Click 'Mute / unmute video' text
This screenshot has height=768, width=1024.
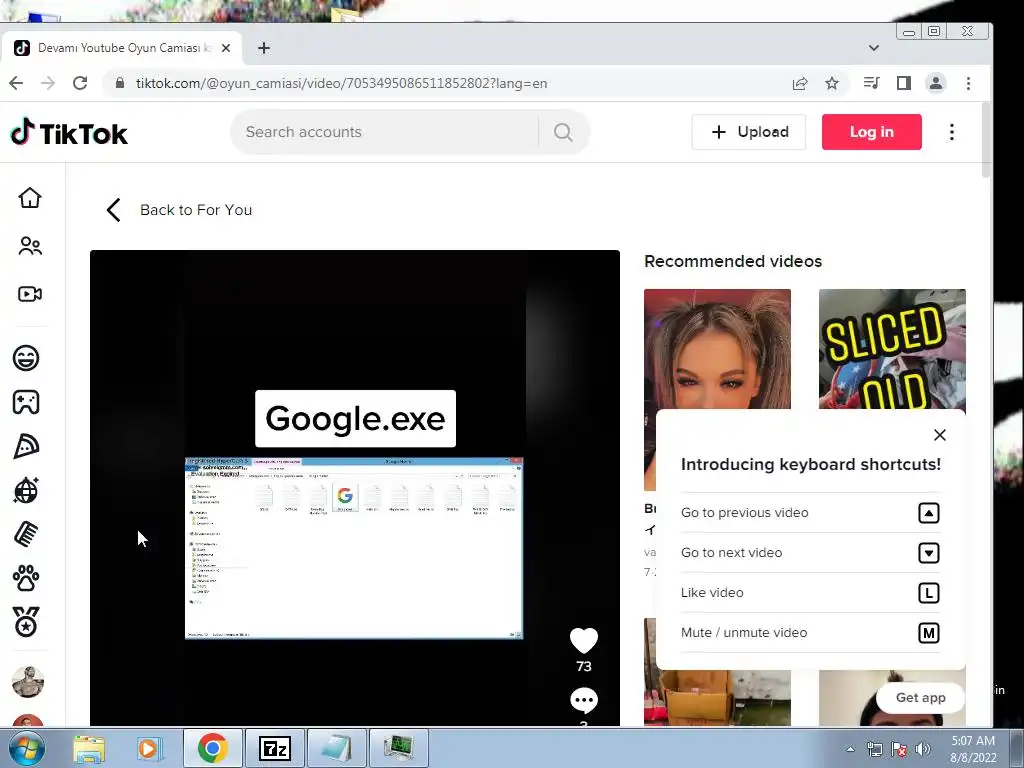744,632
